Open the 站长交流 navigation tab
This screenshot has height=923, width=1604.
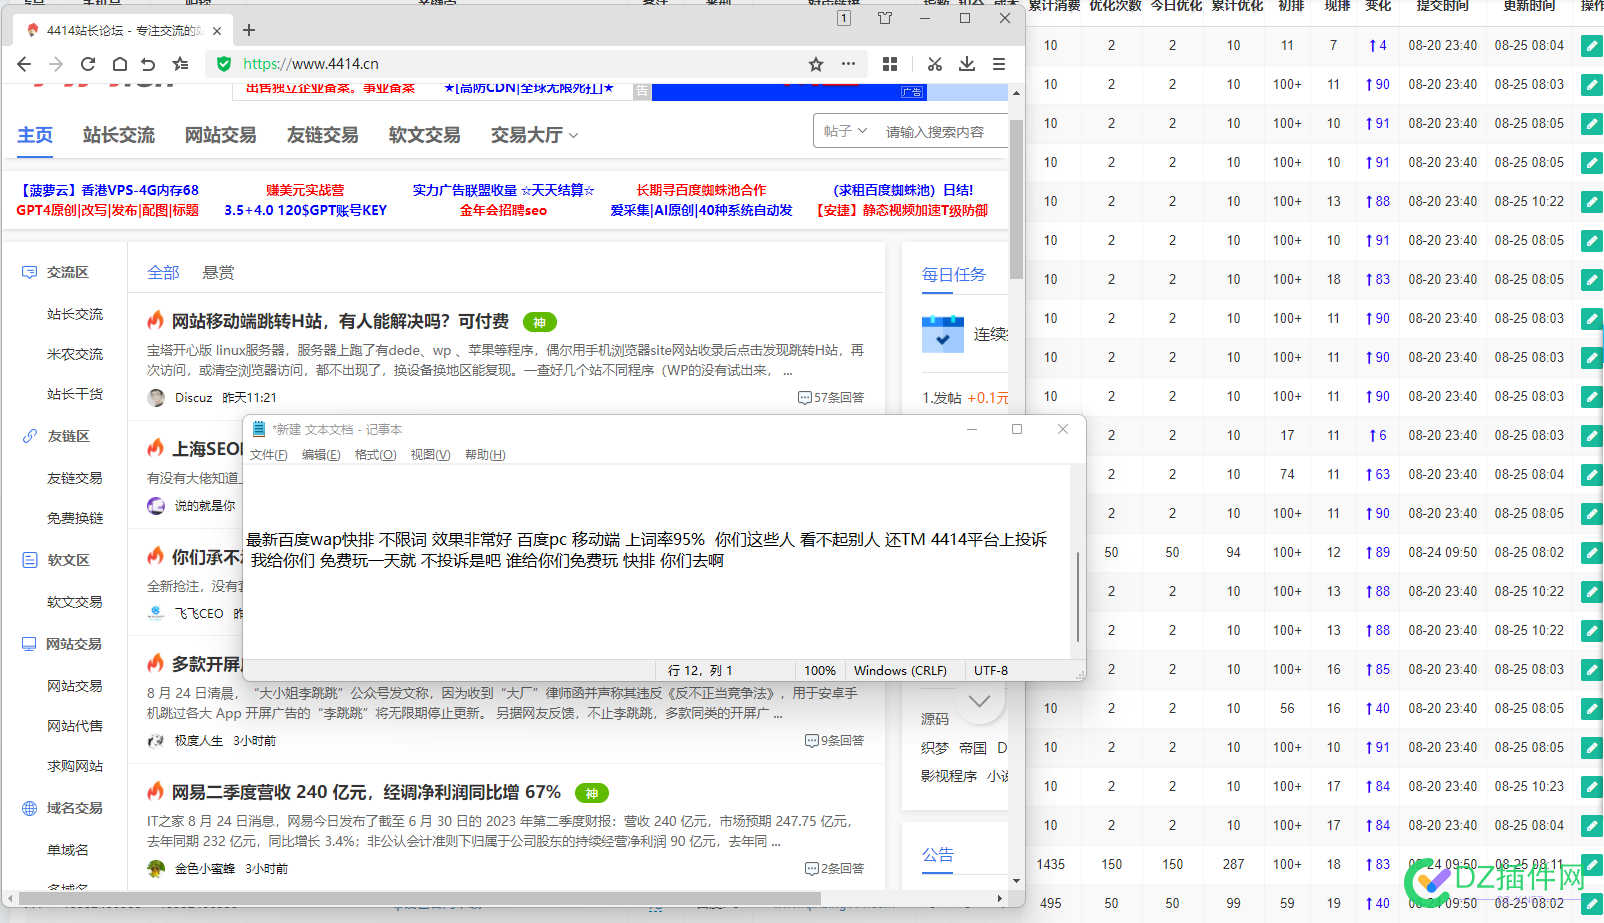point(119,135)
